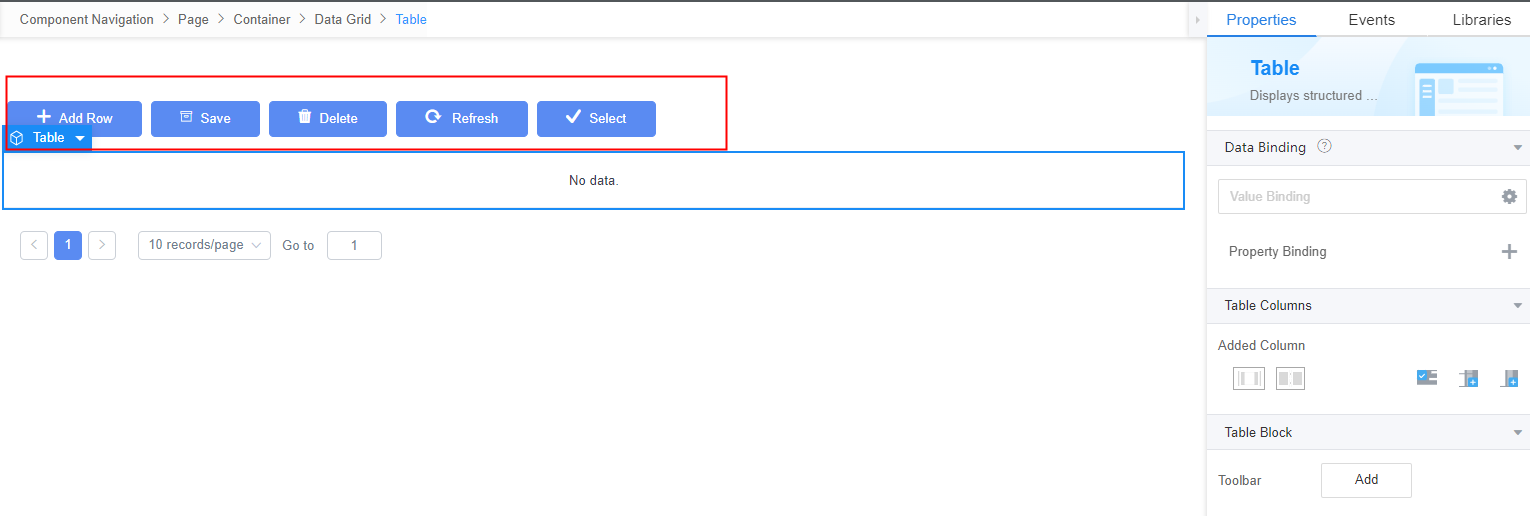Collapse the Table Columns section

pyautogui.click(x=1518, y=306)
